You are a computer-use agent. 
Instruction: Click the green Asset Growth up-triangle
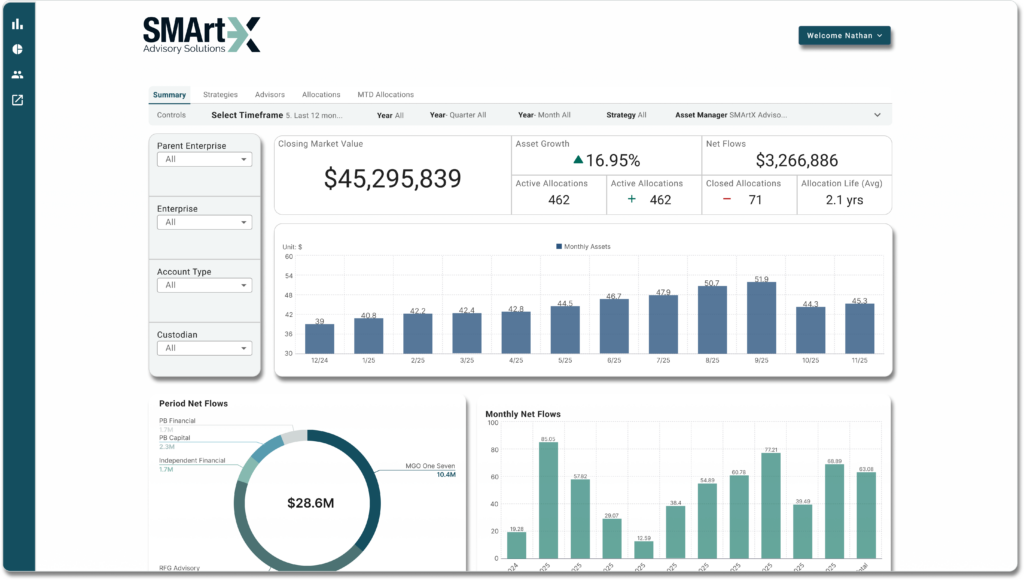(578, 160)
